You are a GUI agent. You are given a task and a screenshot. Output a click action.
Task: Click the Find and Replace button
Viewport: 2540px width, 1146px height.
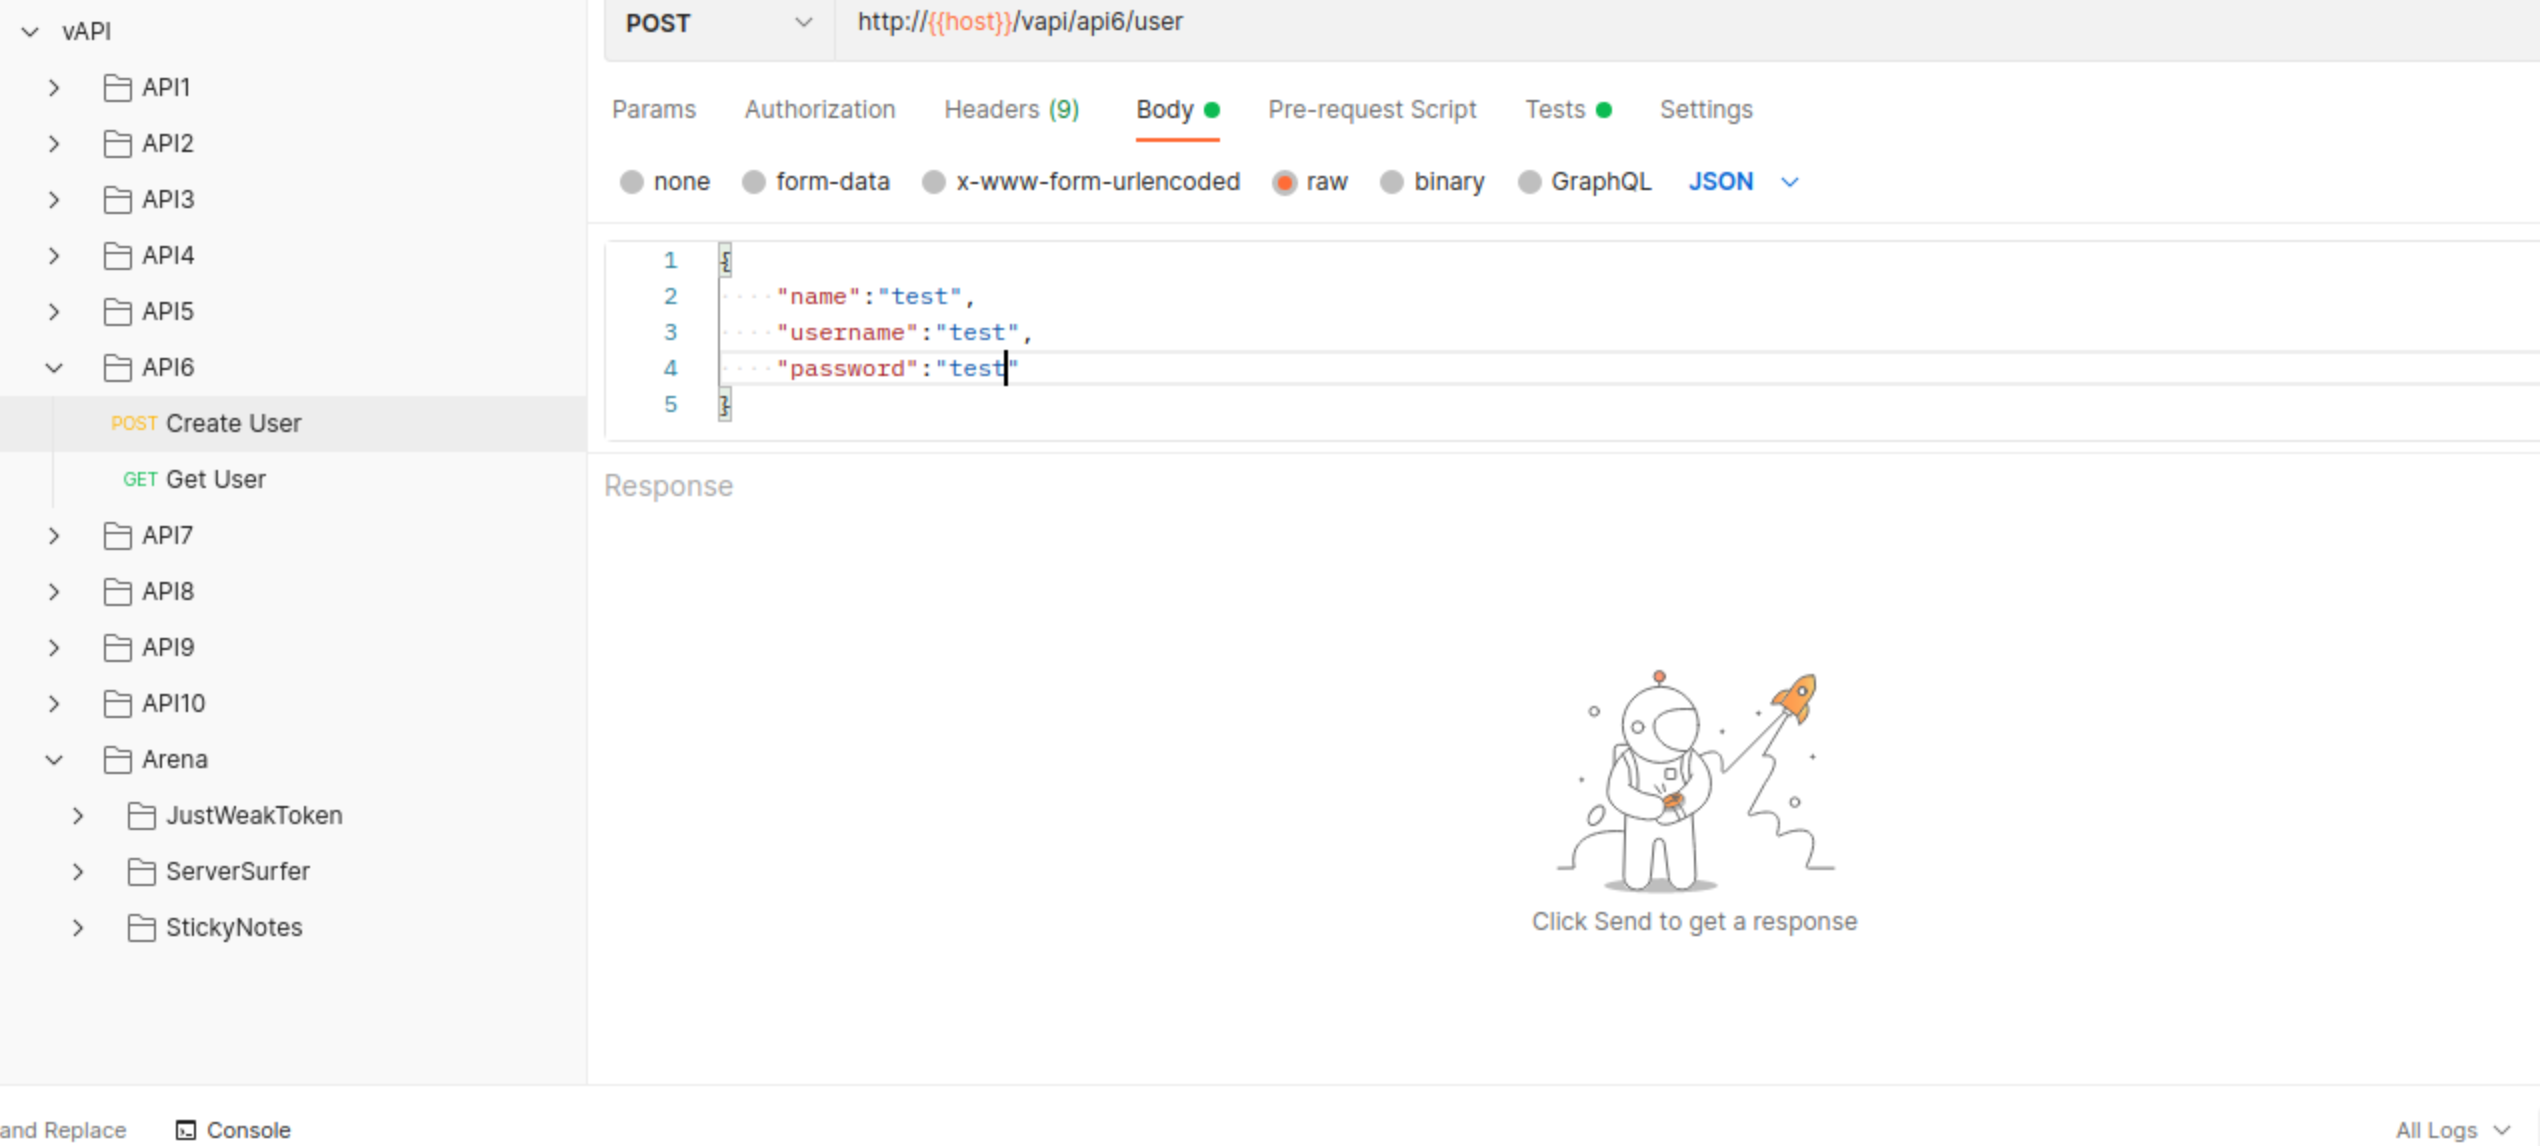[62, 1130]
